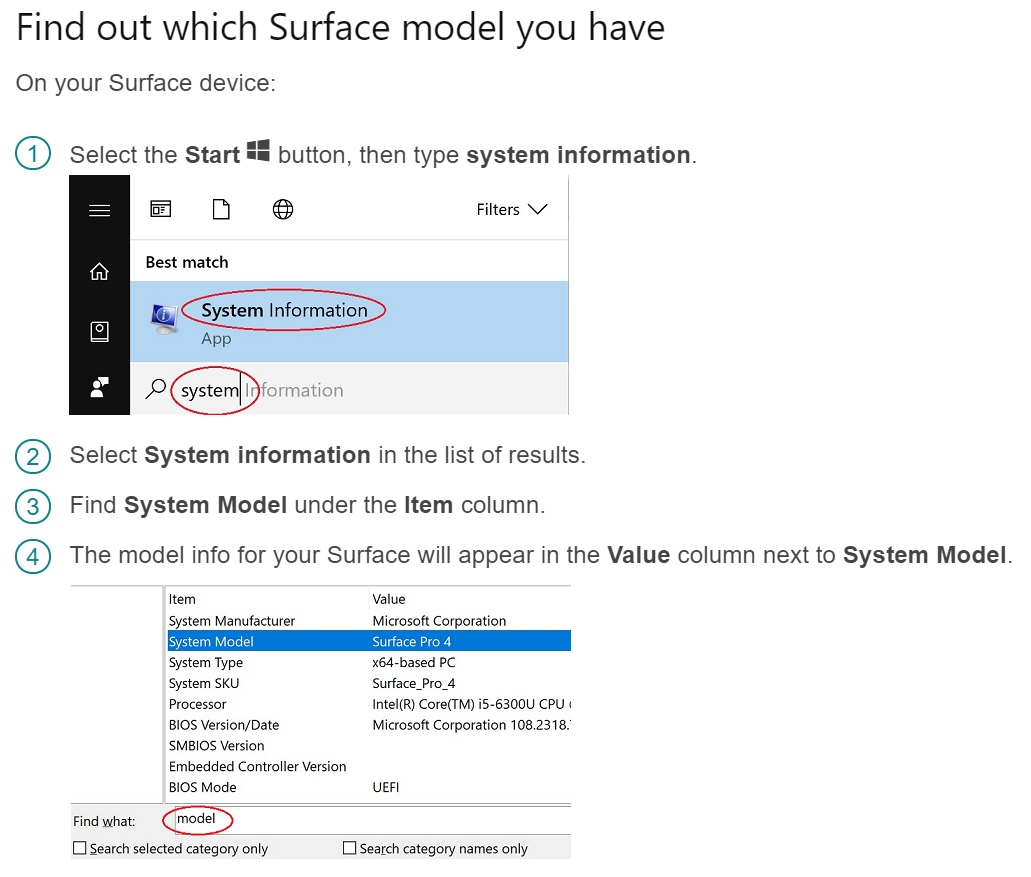Select the Apps filter icon
Viewport: 1031px width, 877px height.
coord(160,209)
